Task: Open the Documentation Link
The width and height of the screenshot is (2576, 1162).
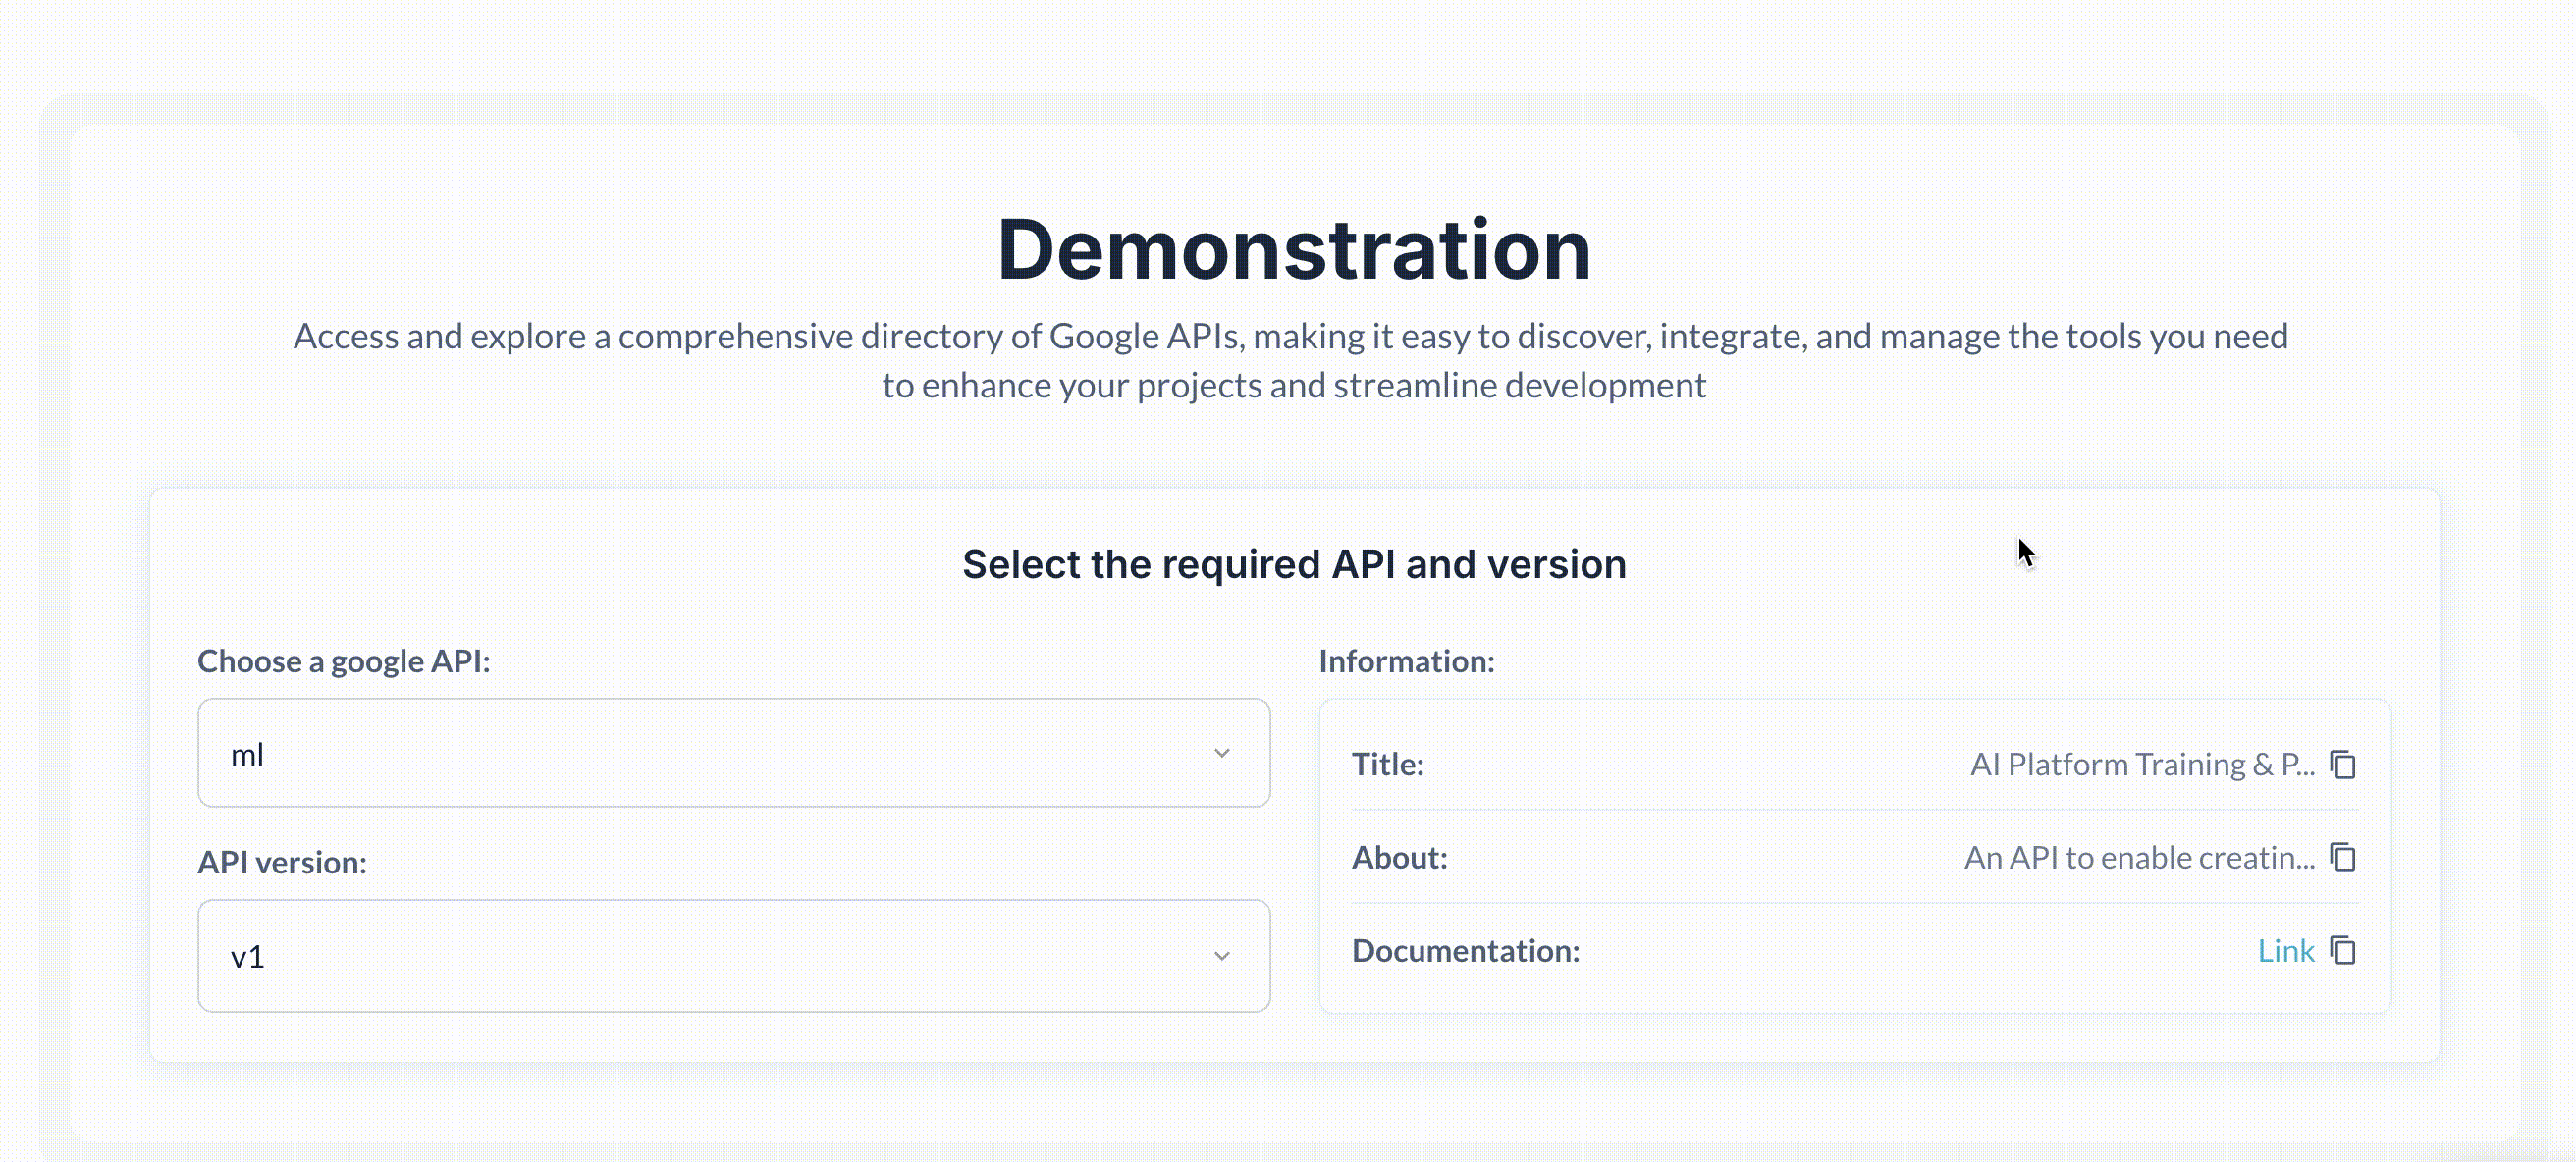Action: [x=2285, y=951]
